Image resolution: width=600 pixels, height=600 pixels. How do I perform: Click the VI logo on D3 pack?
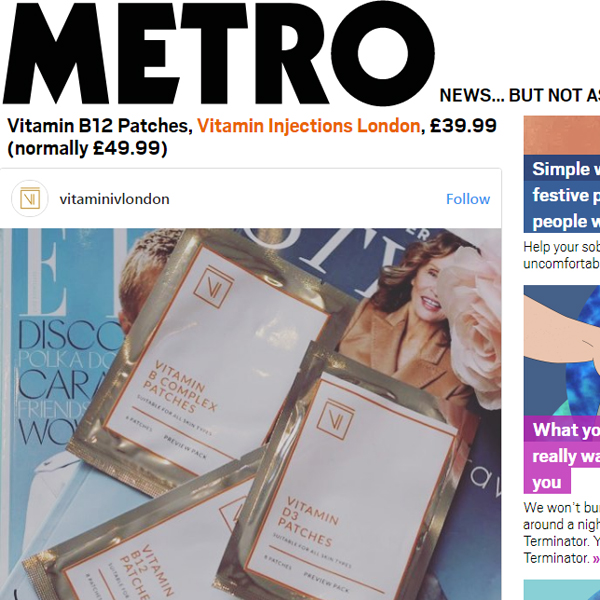tap(335, 420)
